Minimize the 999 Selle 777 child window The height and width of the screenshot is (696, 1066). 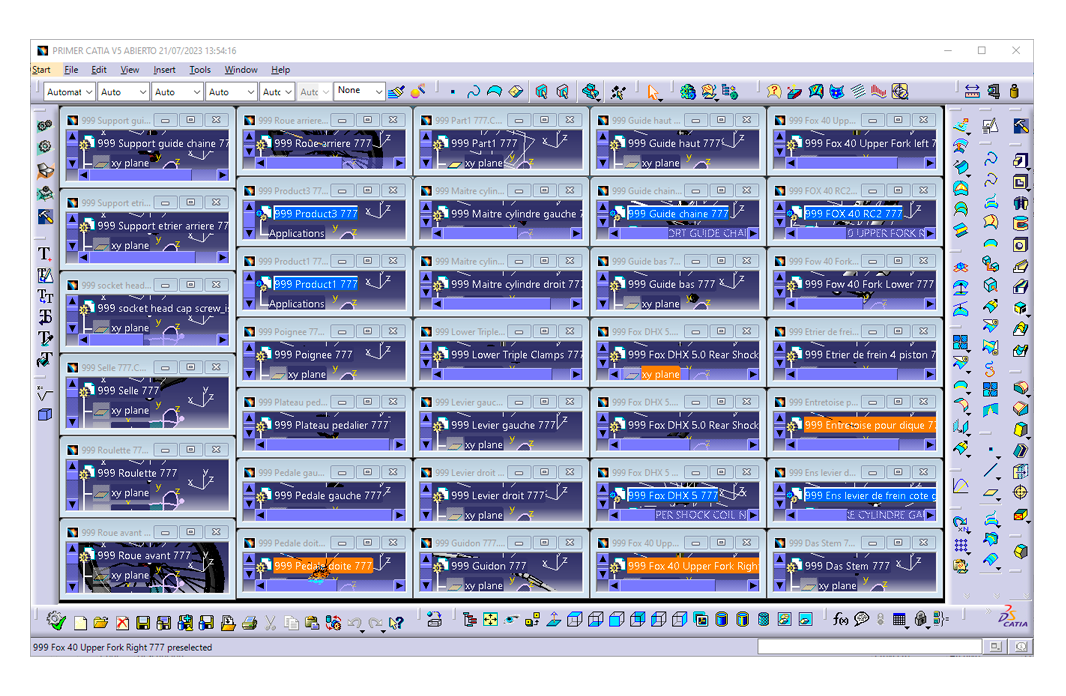[165, 367]
